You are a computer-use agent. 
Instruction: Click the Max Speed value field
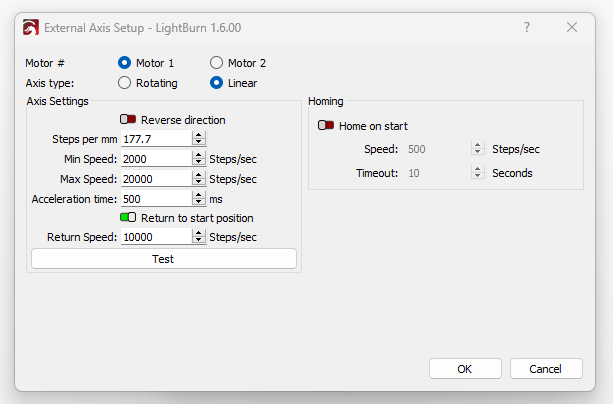tap(155, 179)
